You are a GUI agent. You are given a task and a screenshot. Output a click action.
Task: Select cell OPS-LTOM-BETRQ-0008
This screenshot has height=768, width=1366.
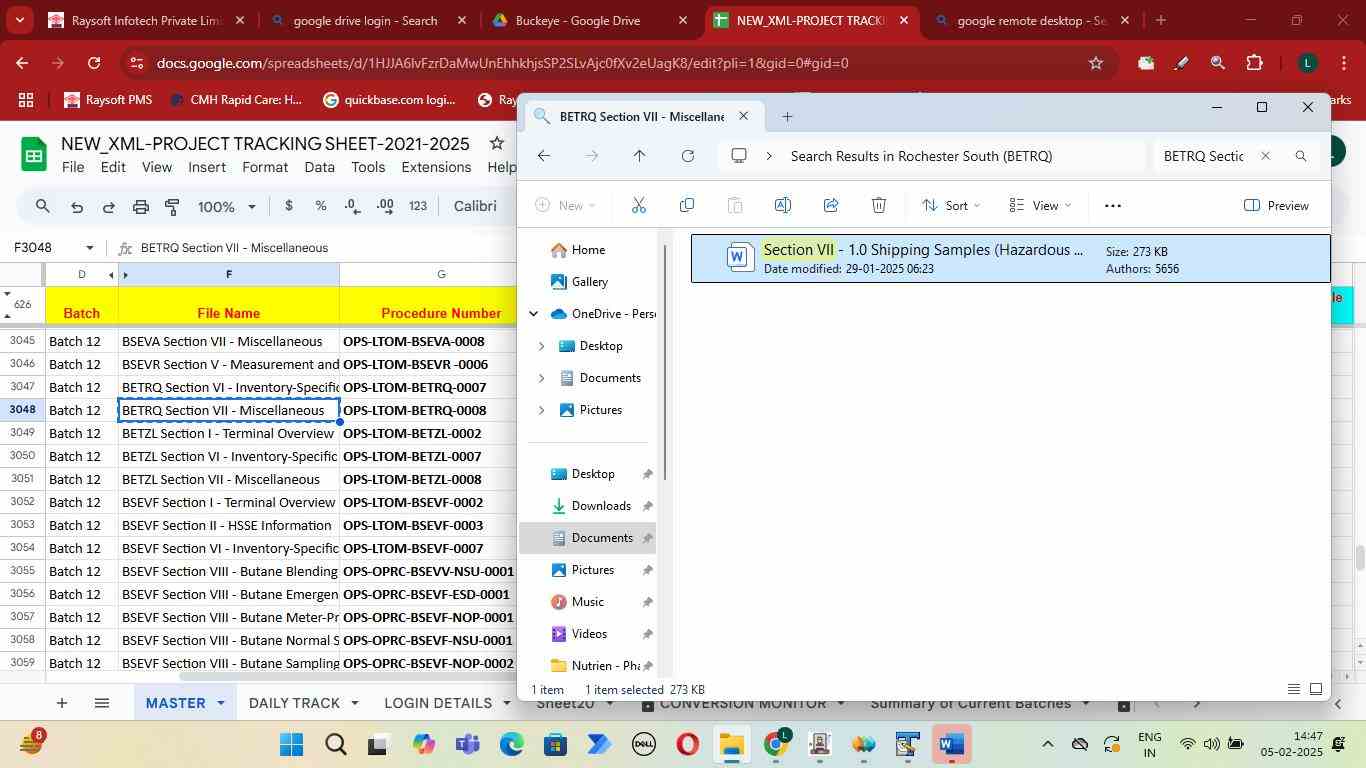pyautogui.click(x=428, y=410)
